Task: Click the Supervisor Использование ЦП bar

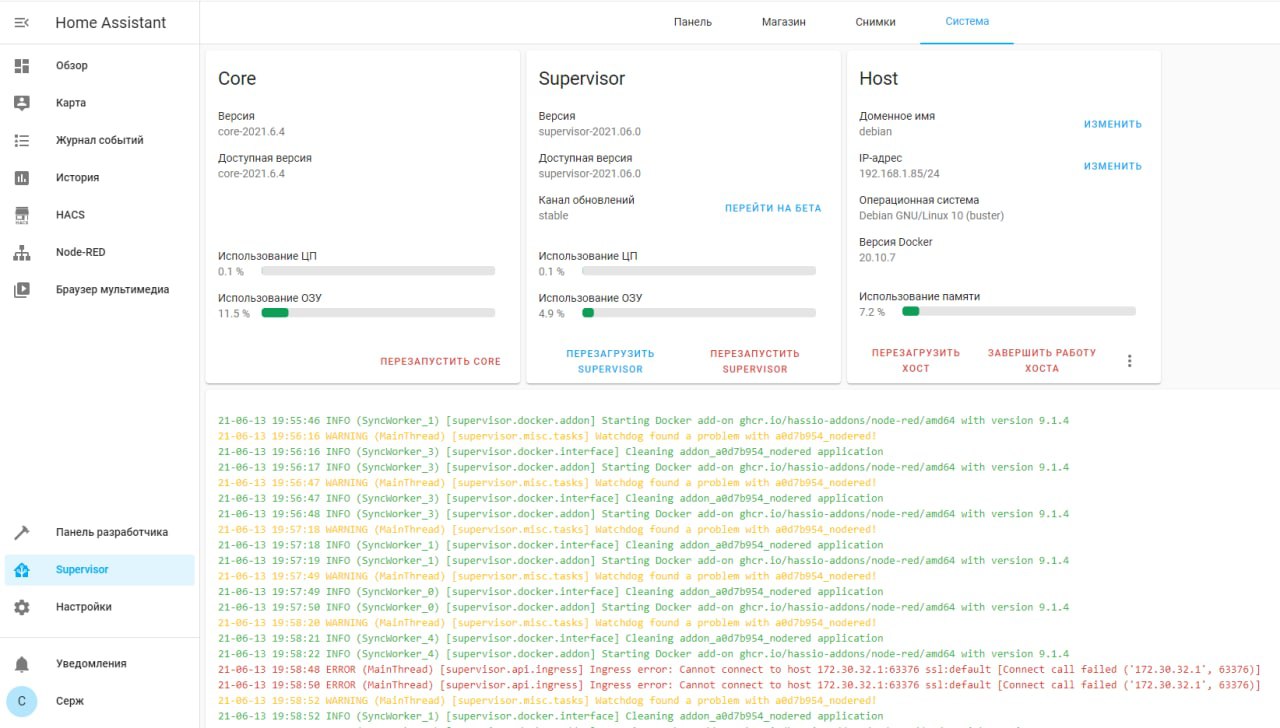Action: tap(699, 271)
